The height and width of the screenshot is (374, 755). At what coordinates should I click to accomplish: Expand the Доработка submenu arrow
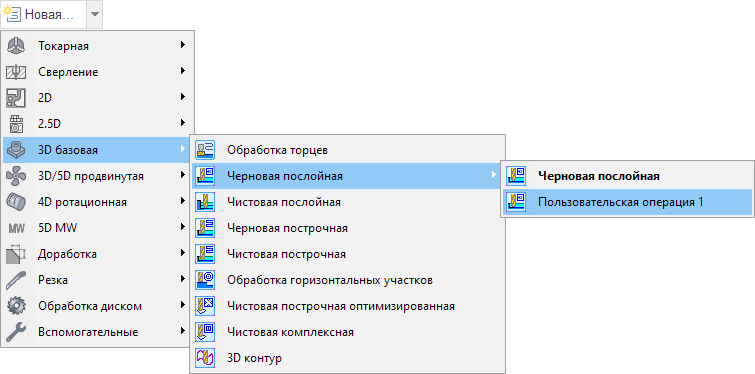182,253
